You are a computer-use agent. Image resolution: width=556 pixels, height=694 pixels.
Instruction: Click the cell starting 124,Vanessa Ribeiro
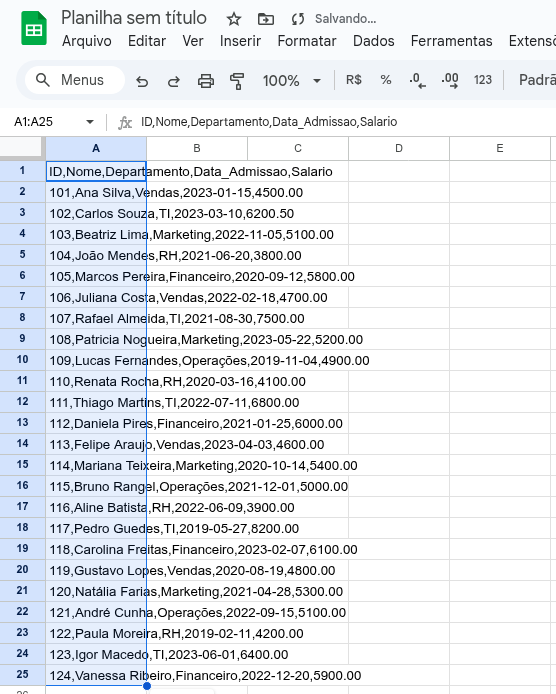click(x=96, y=675)
